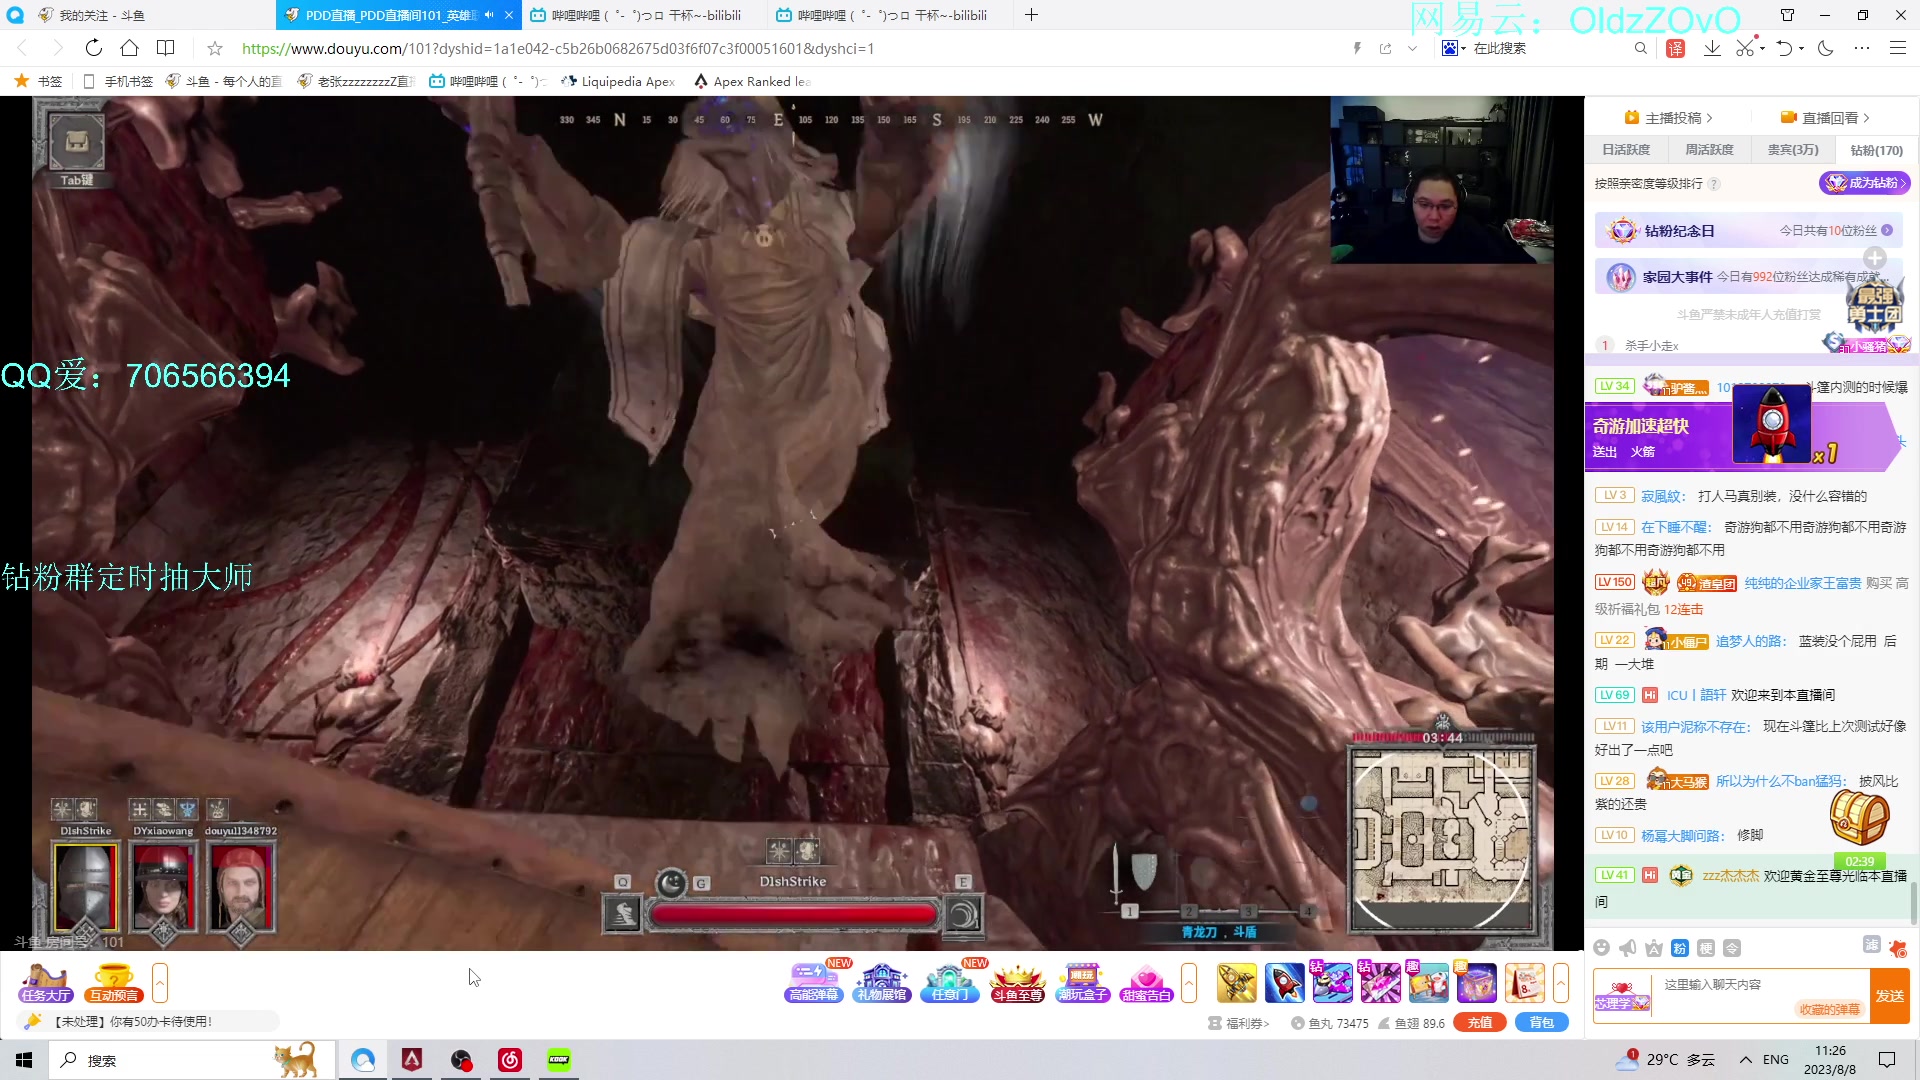Click the share page icon in address bar

coord(1385,48)
